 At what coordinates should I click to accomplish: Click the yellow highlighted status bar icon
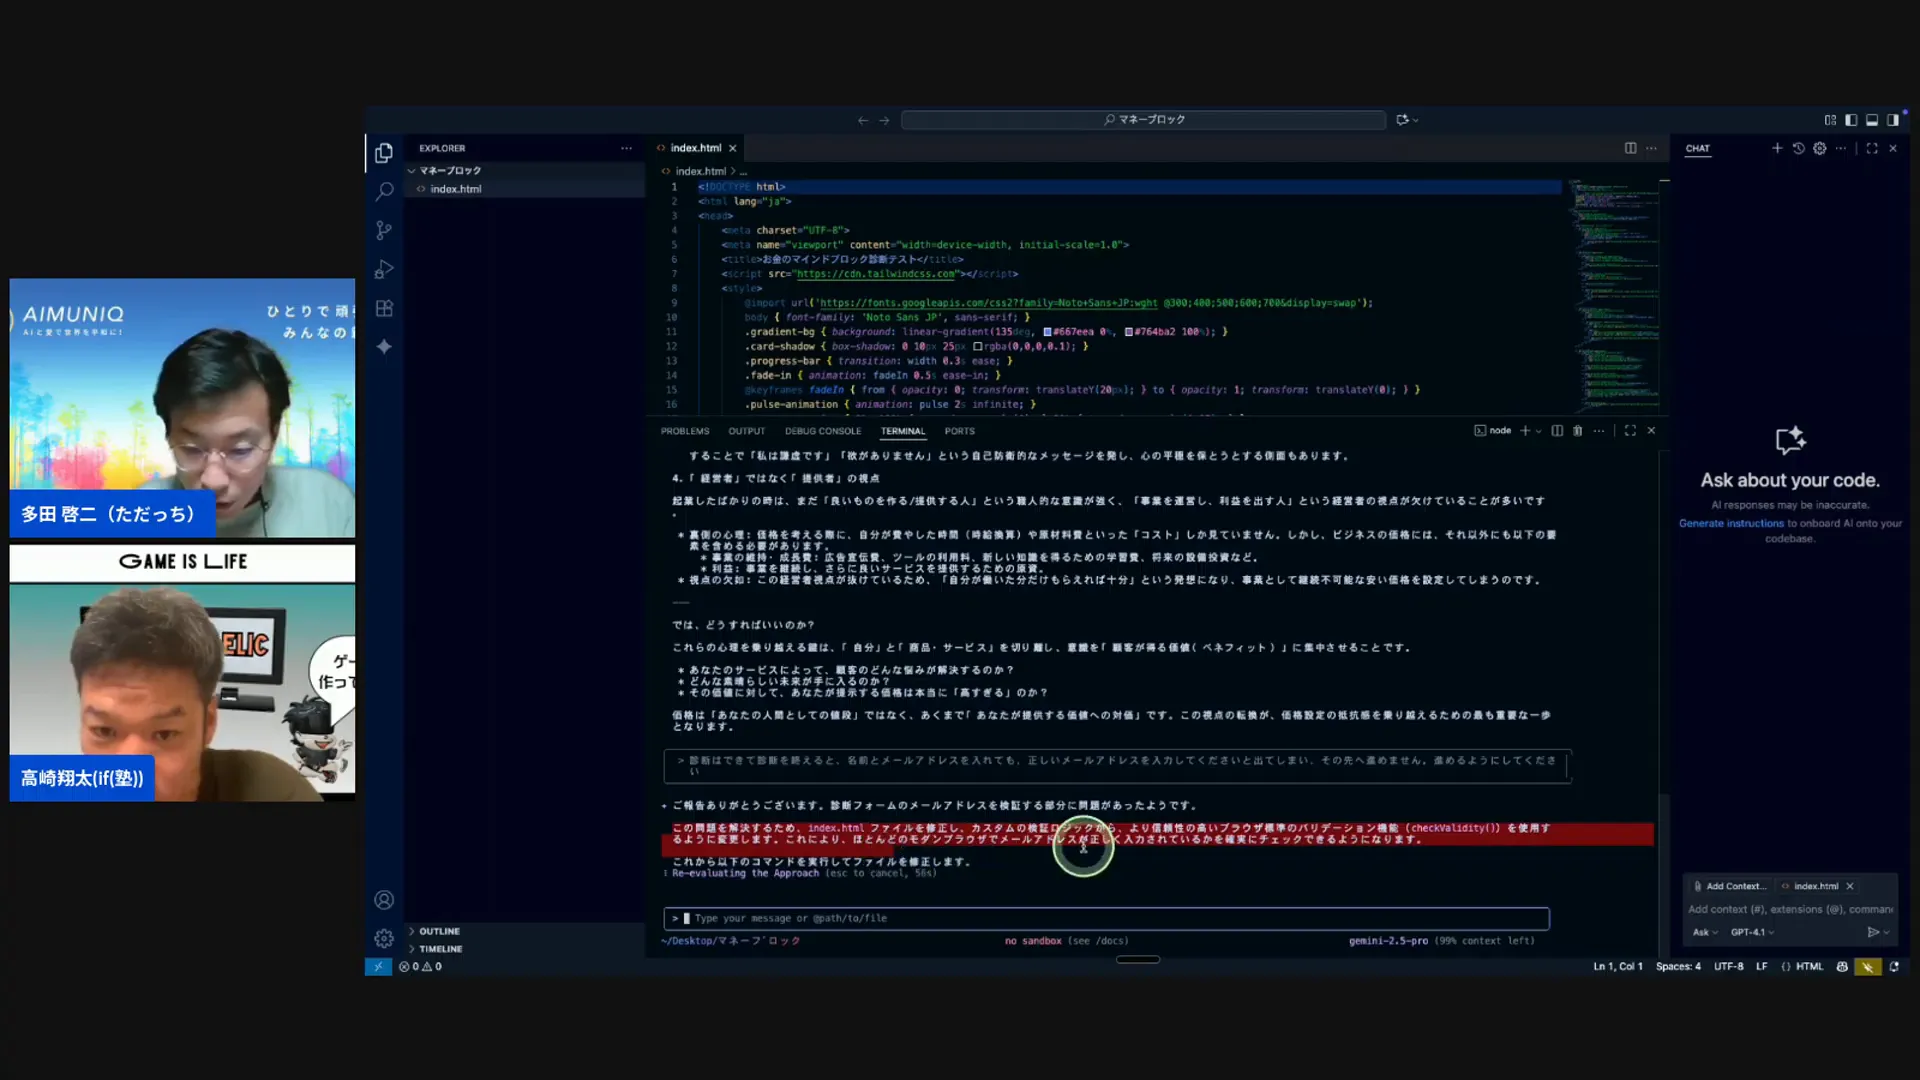1868,967
